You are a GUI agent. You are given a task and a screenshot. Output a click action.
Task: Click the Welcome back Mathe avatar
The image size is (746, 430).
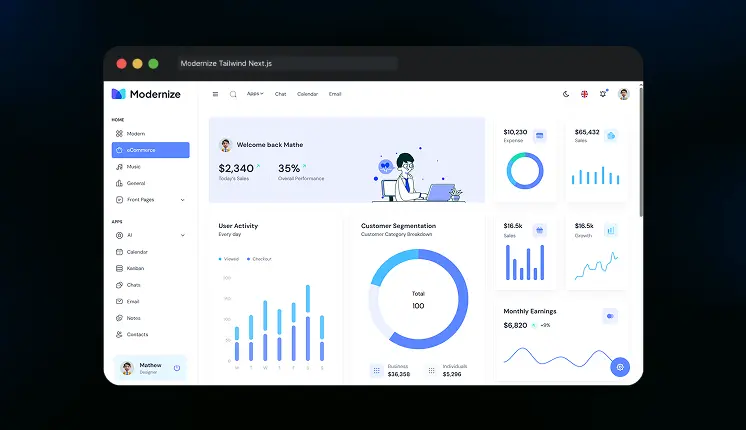[x=225, y=145]
